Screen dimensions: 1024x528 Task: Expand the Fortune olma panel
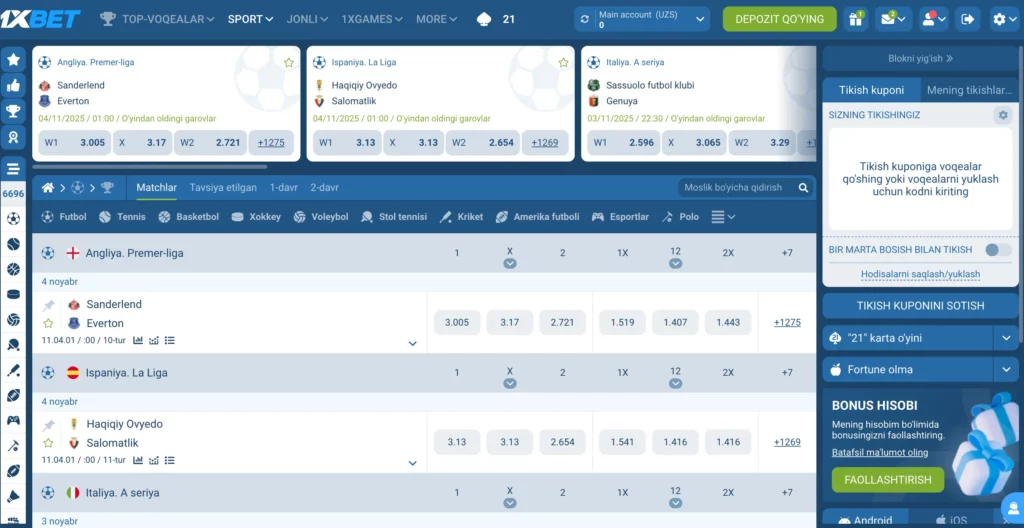pyautogui.click(x=1005, y=370)
